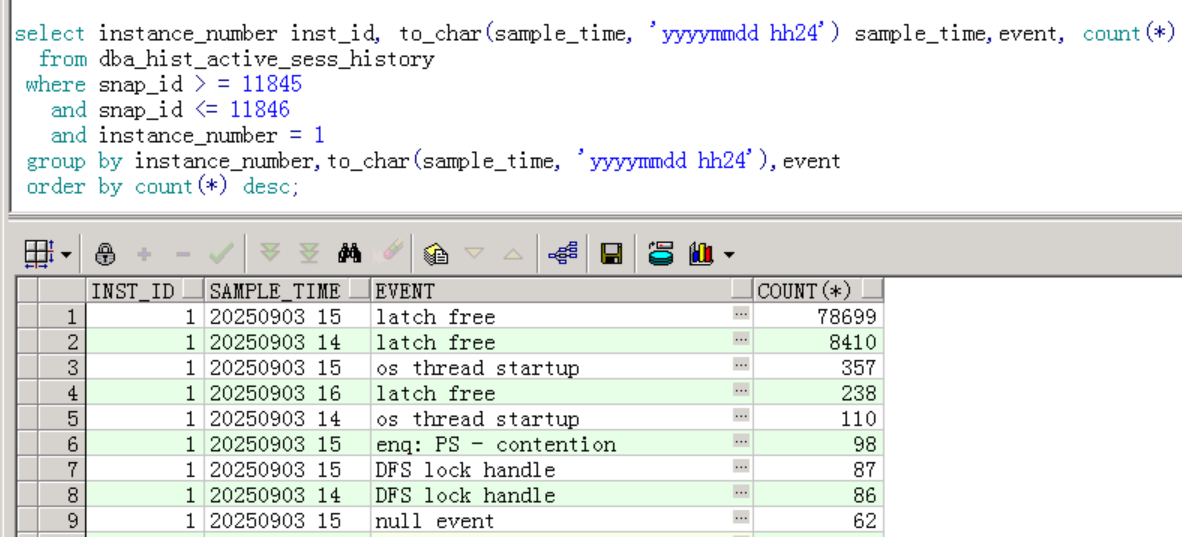Open ellipsis button in row 4 latch free

[742, 390]
